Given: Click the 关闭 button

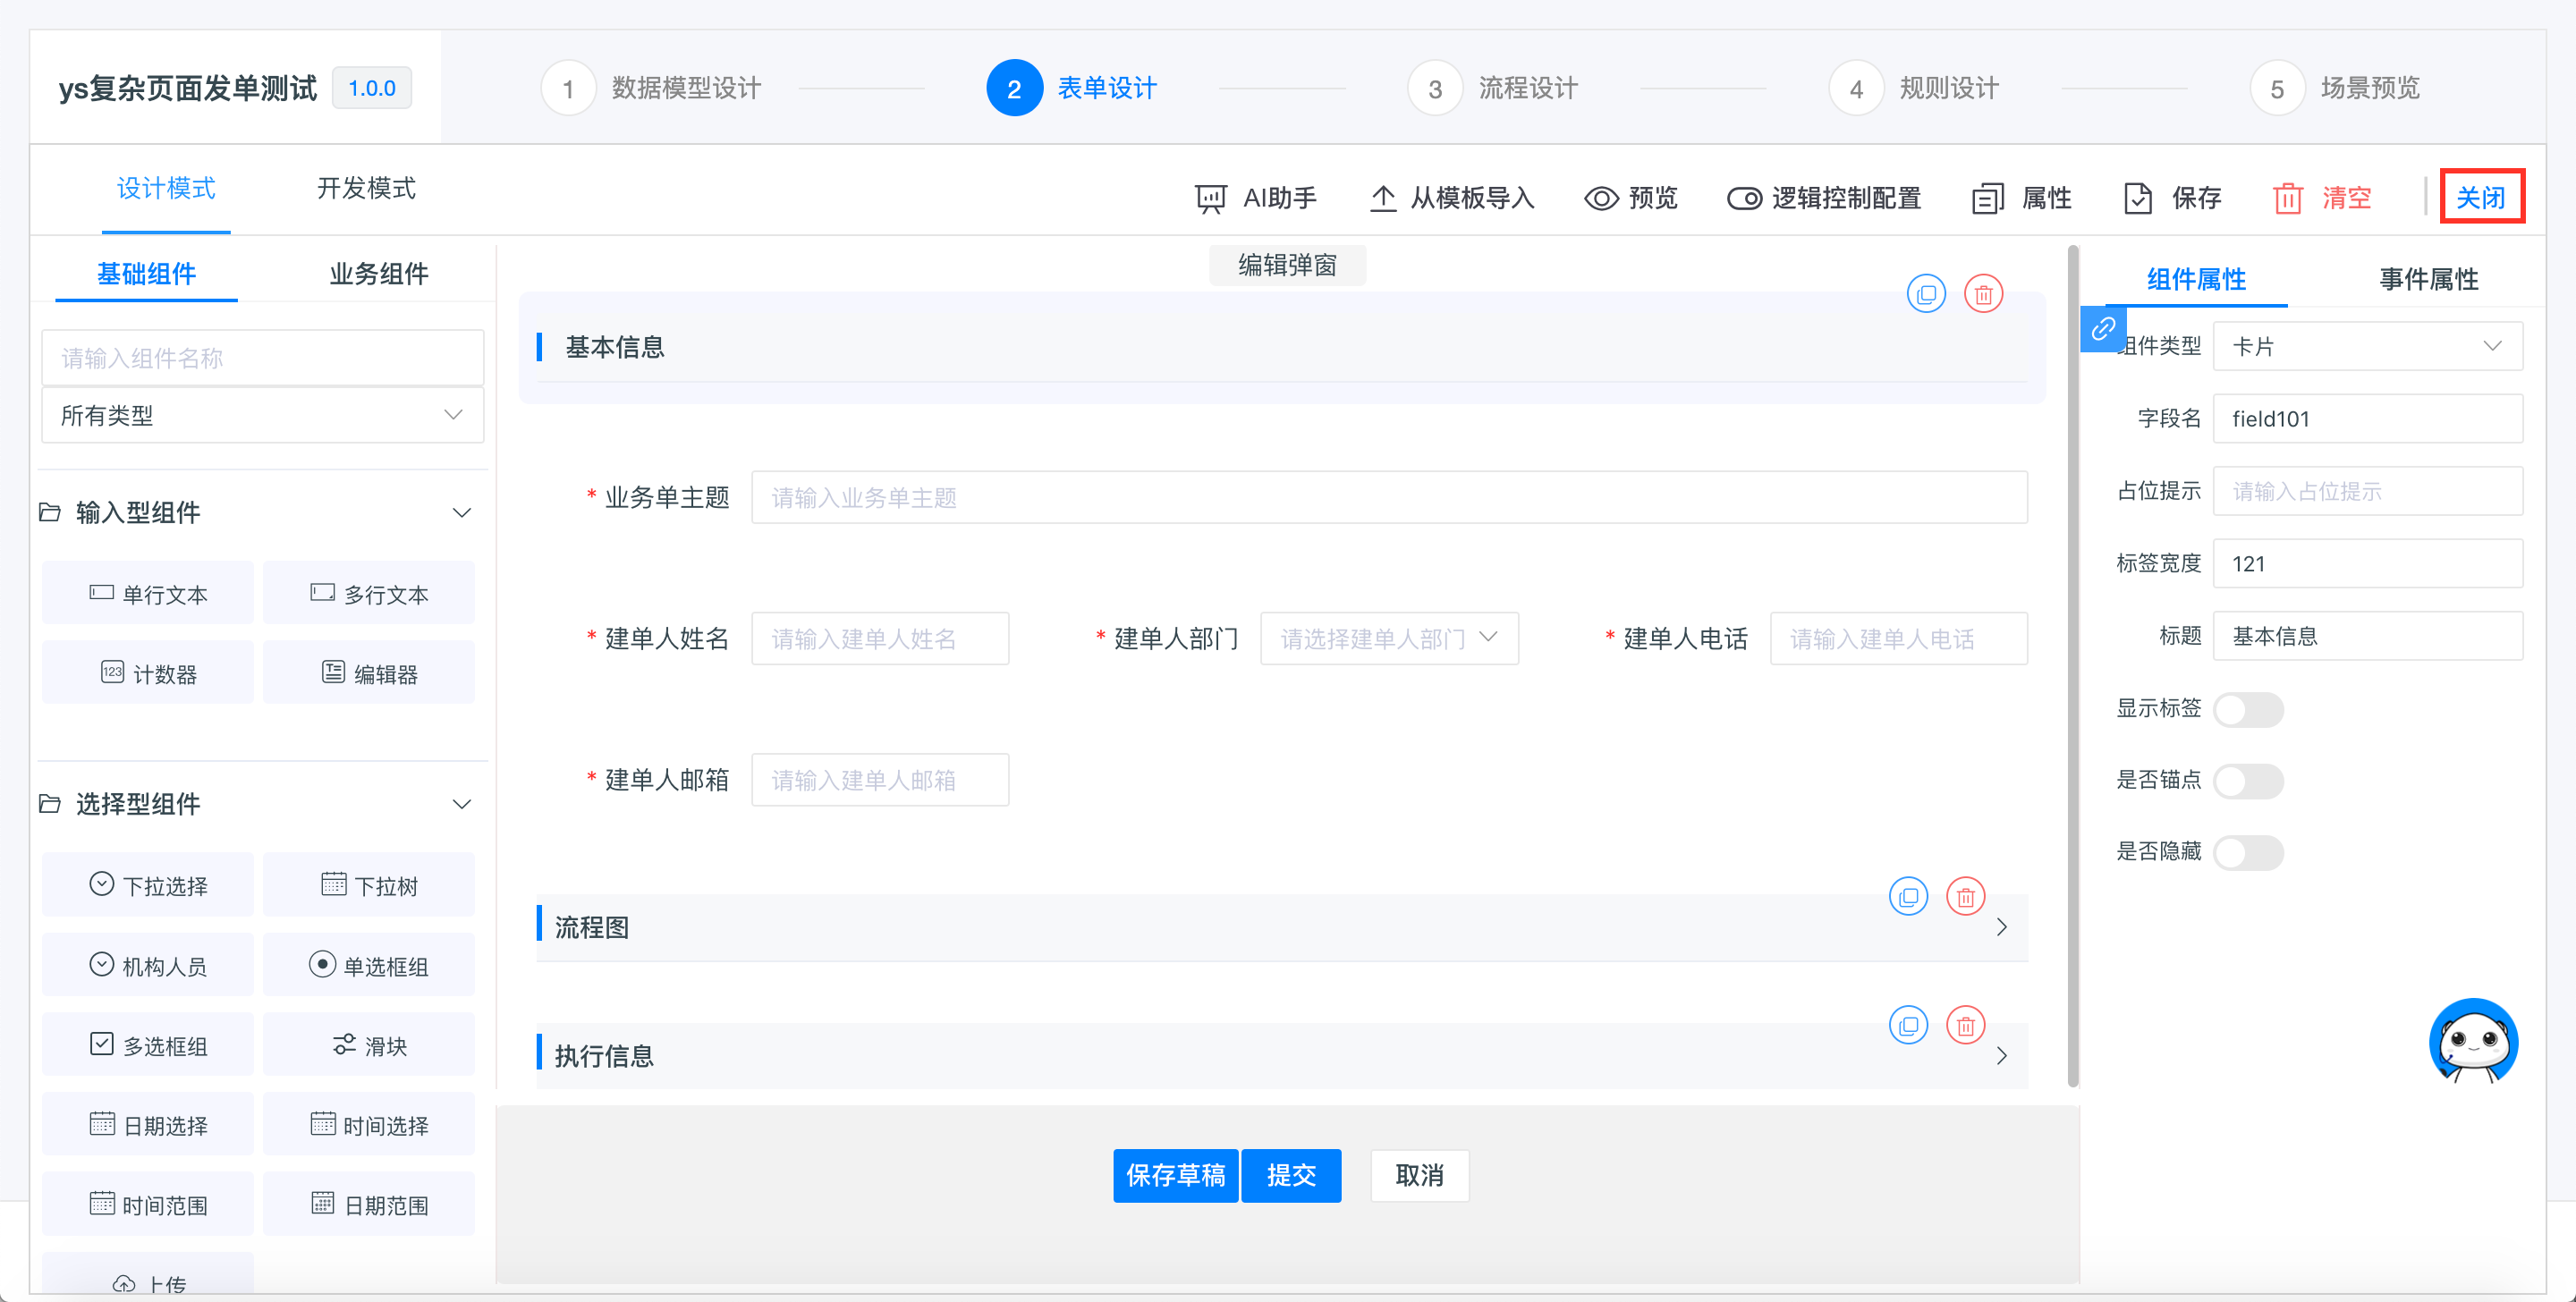Looking at the screenshot, I should 2481,197.
